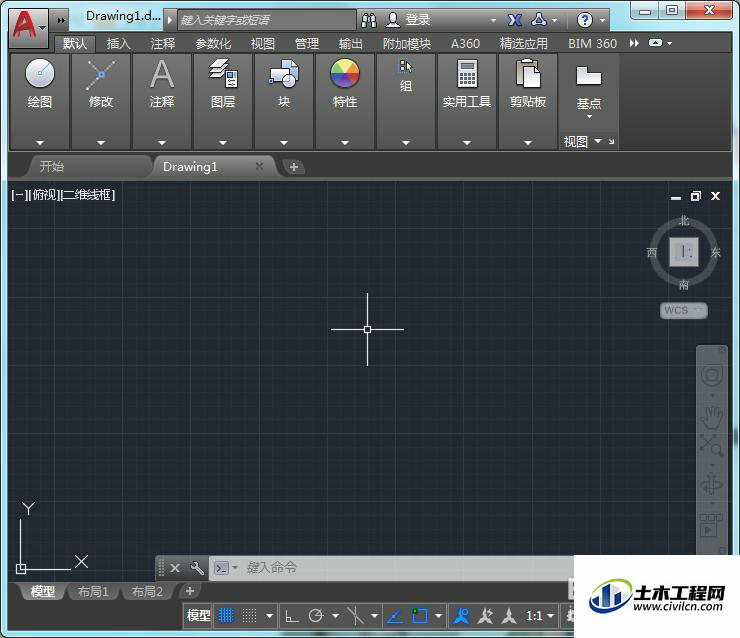The image size is (740, 638).
Task: Add a new layout with plus button
Action: (x=189, y=591)
